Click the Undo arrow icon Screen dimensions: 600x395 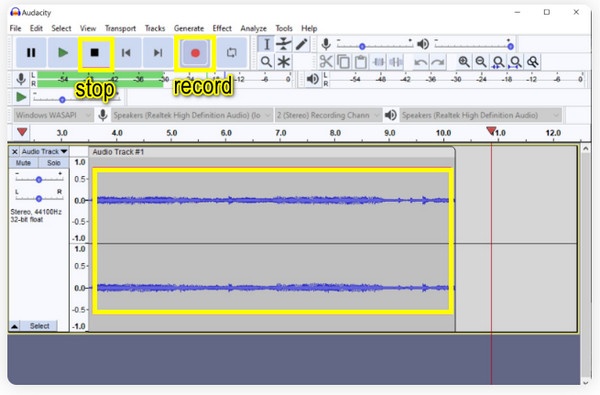(x=421, y=62)
